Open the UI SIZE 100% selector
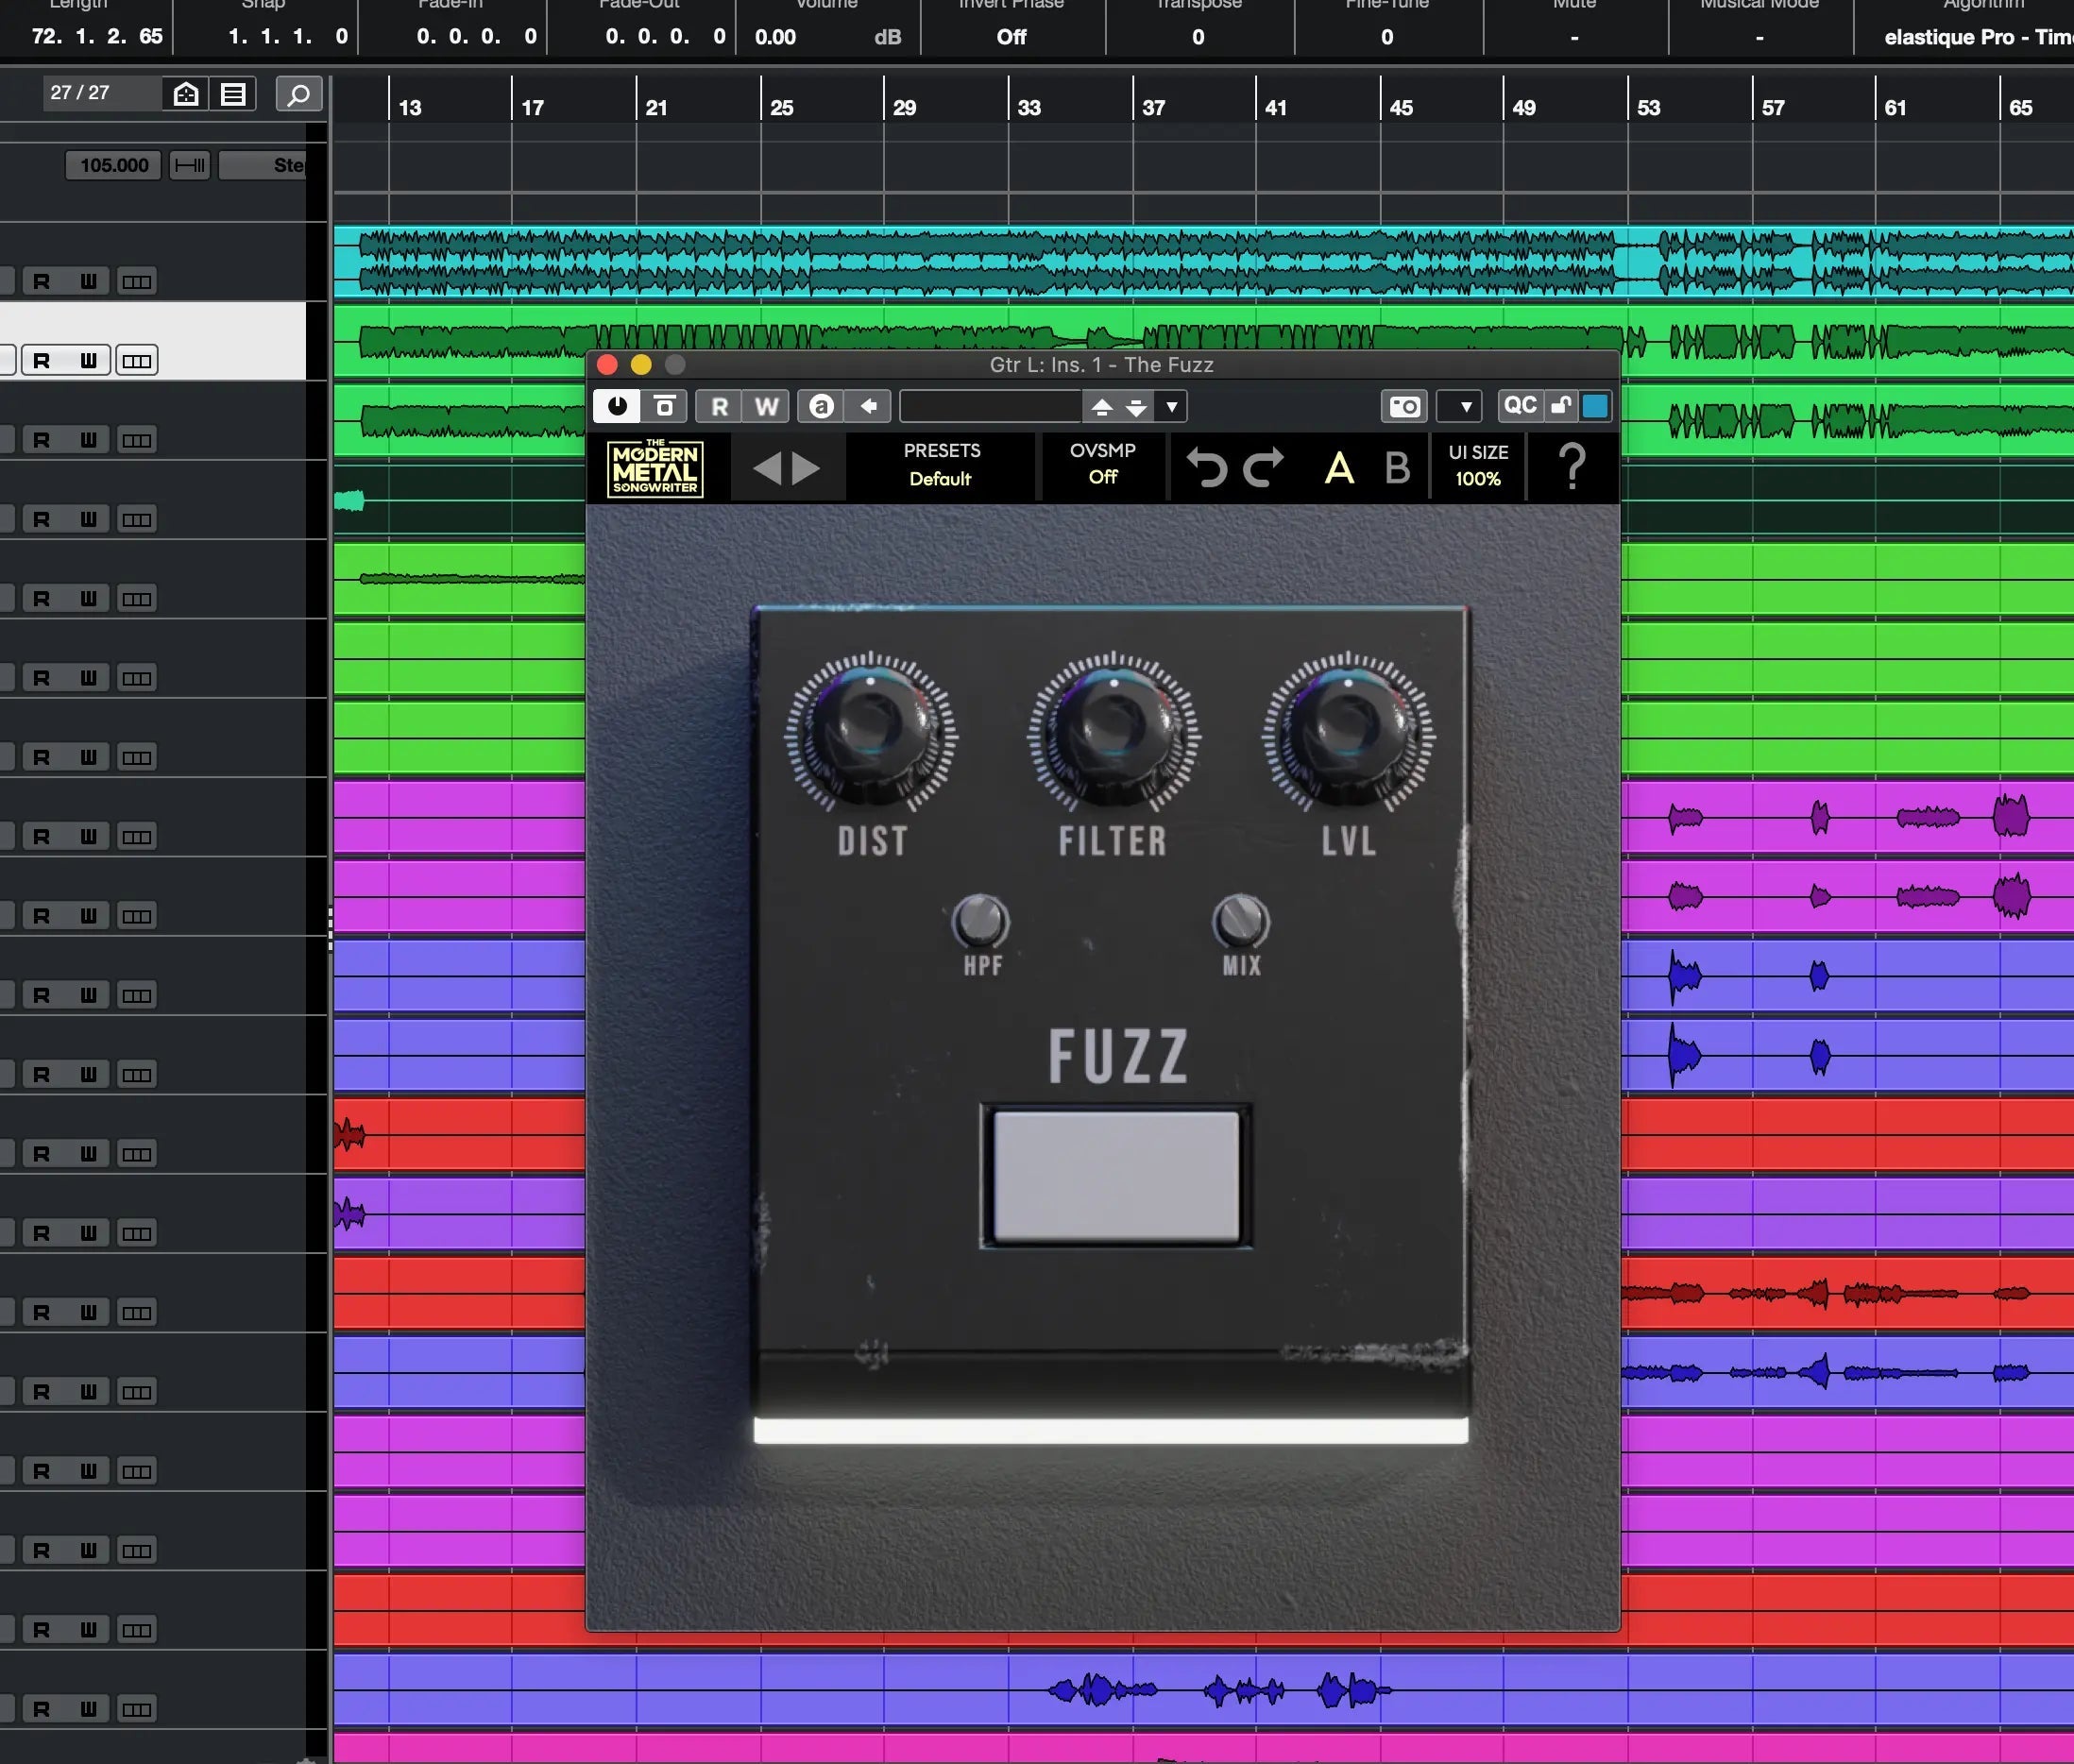This screenshot has height=1764, width=2074. tap(1478, 465)
